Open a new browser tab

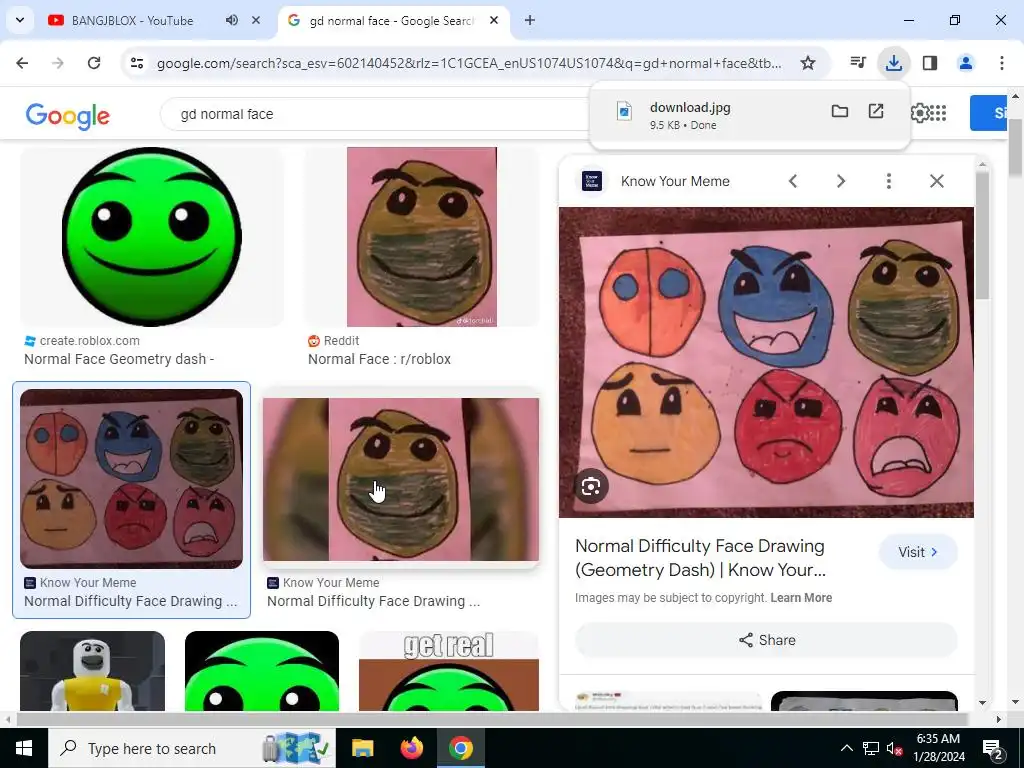pyautogui.click(x=530, y=20)
